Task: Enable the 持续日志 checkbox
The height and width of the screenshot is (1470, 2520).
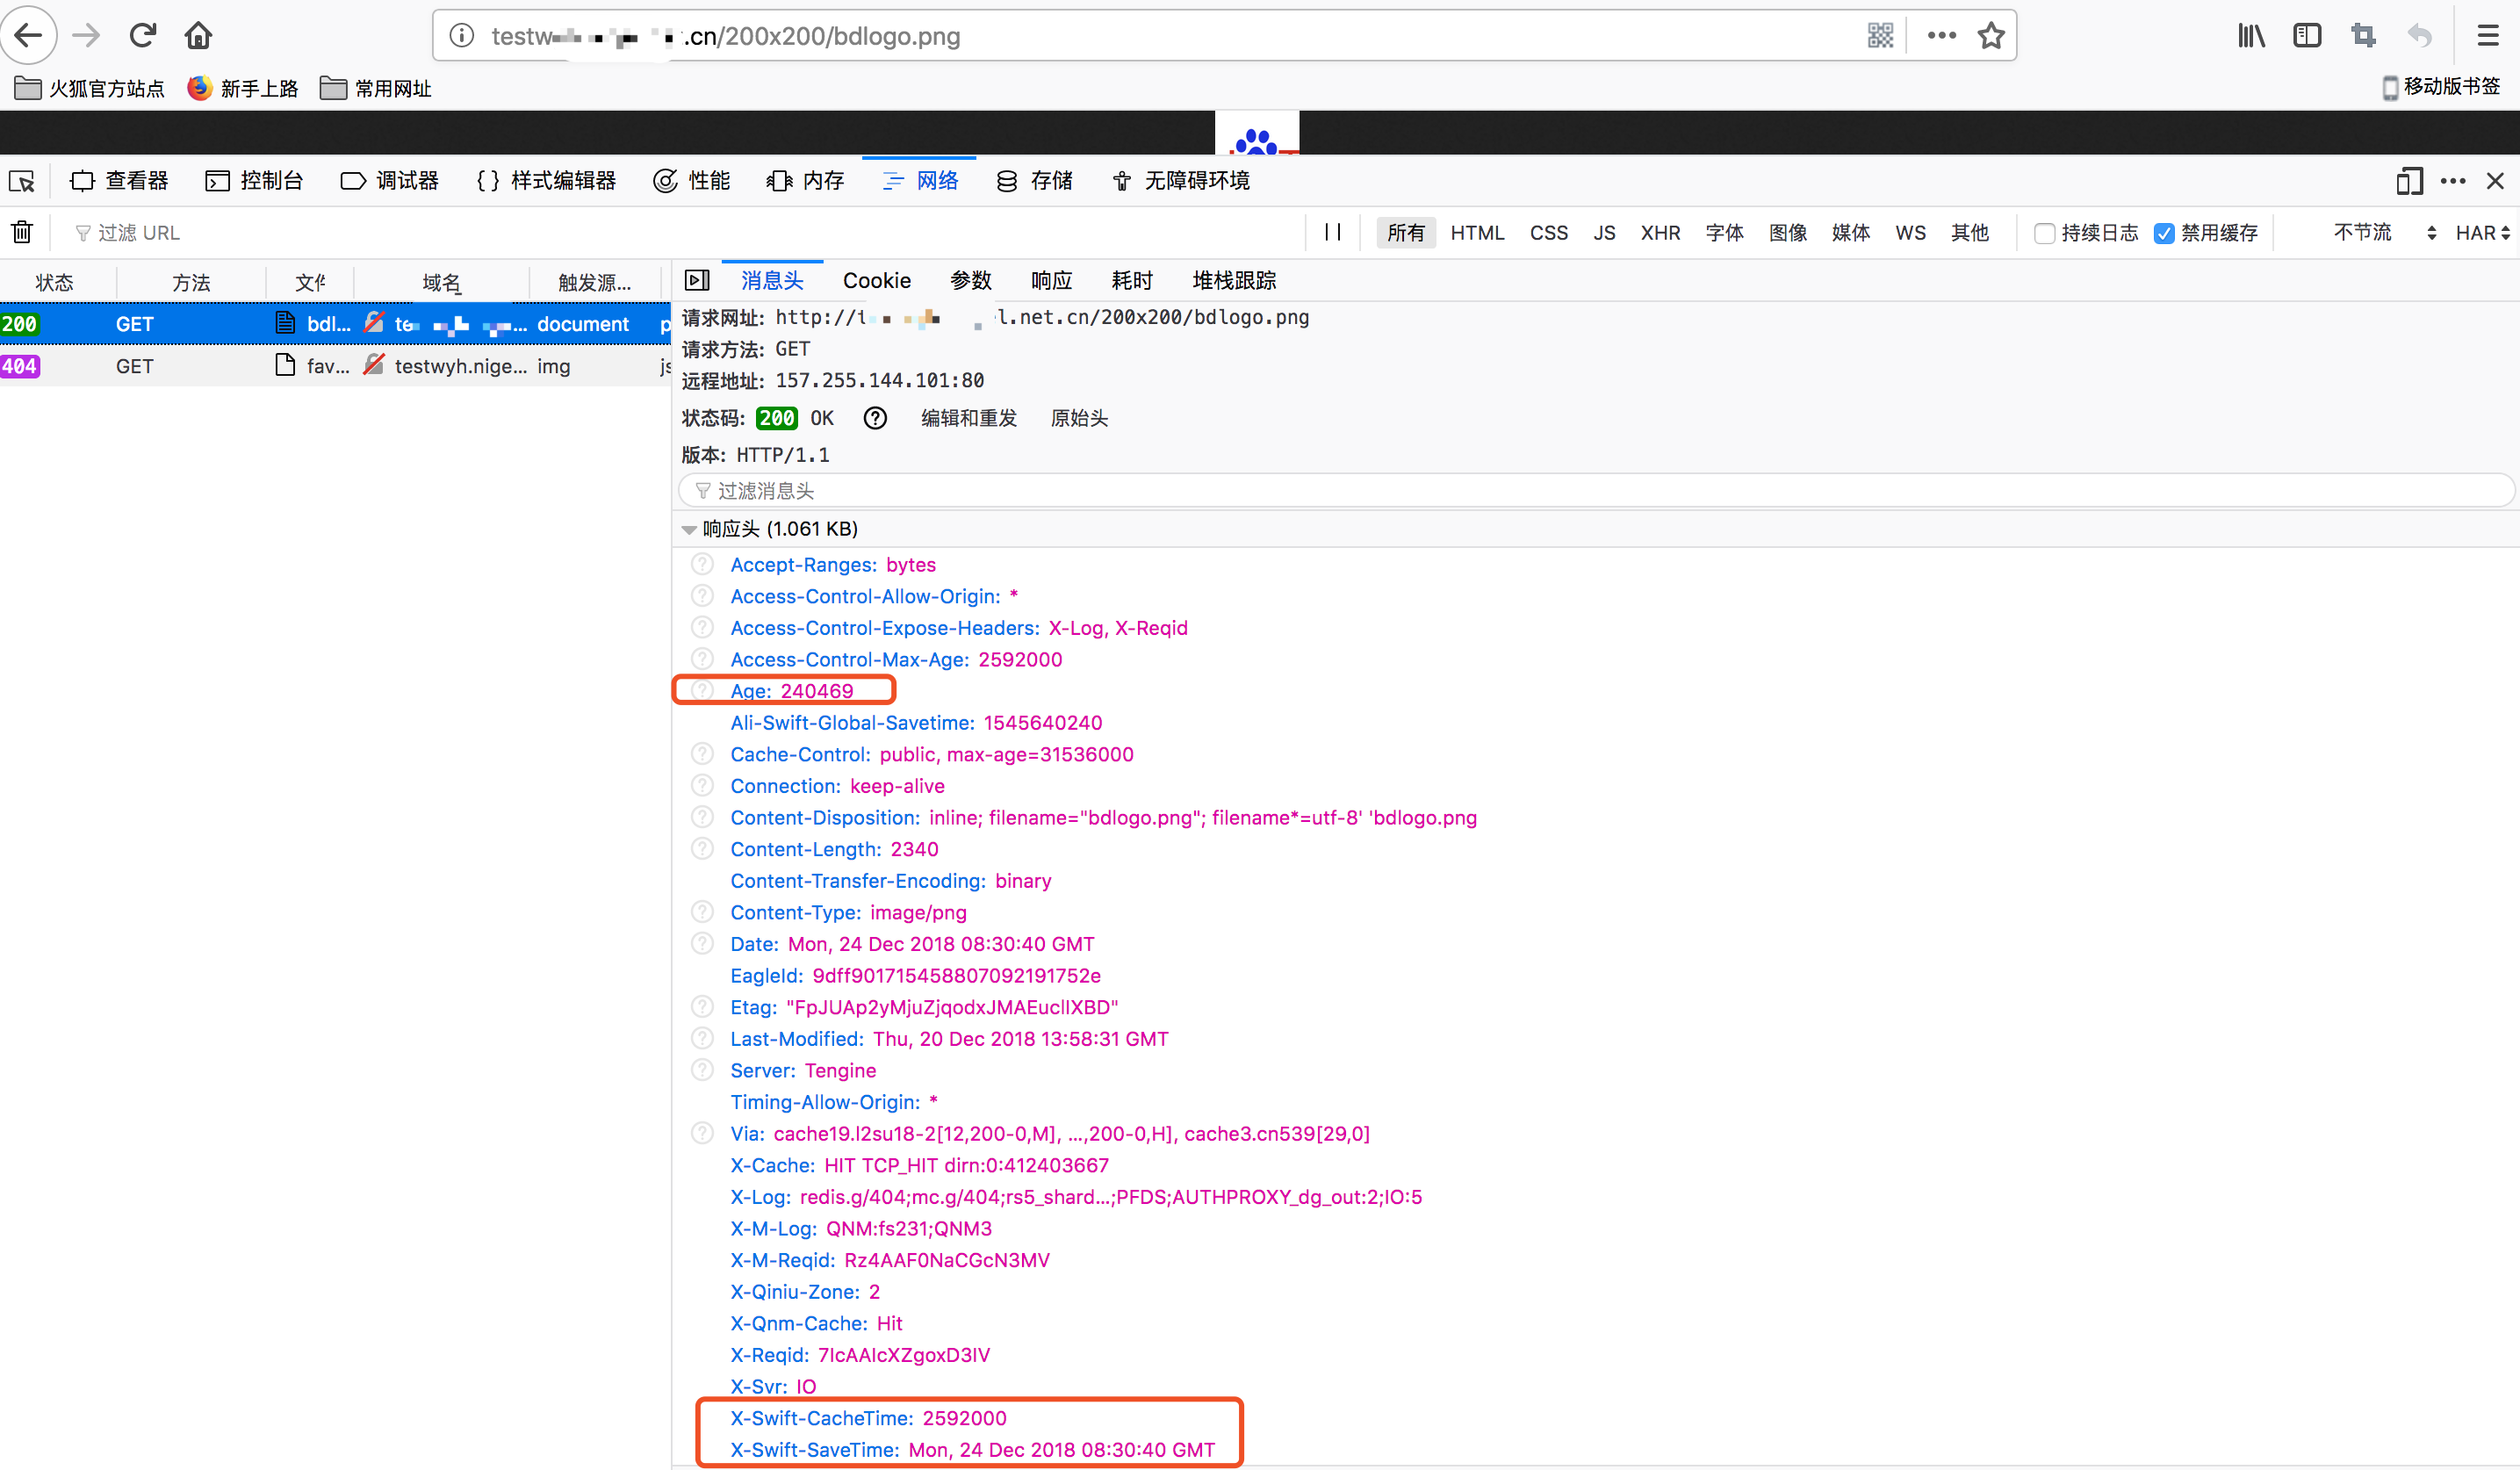Action: tap(2044, 233)
